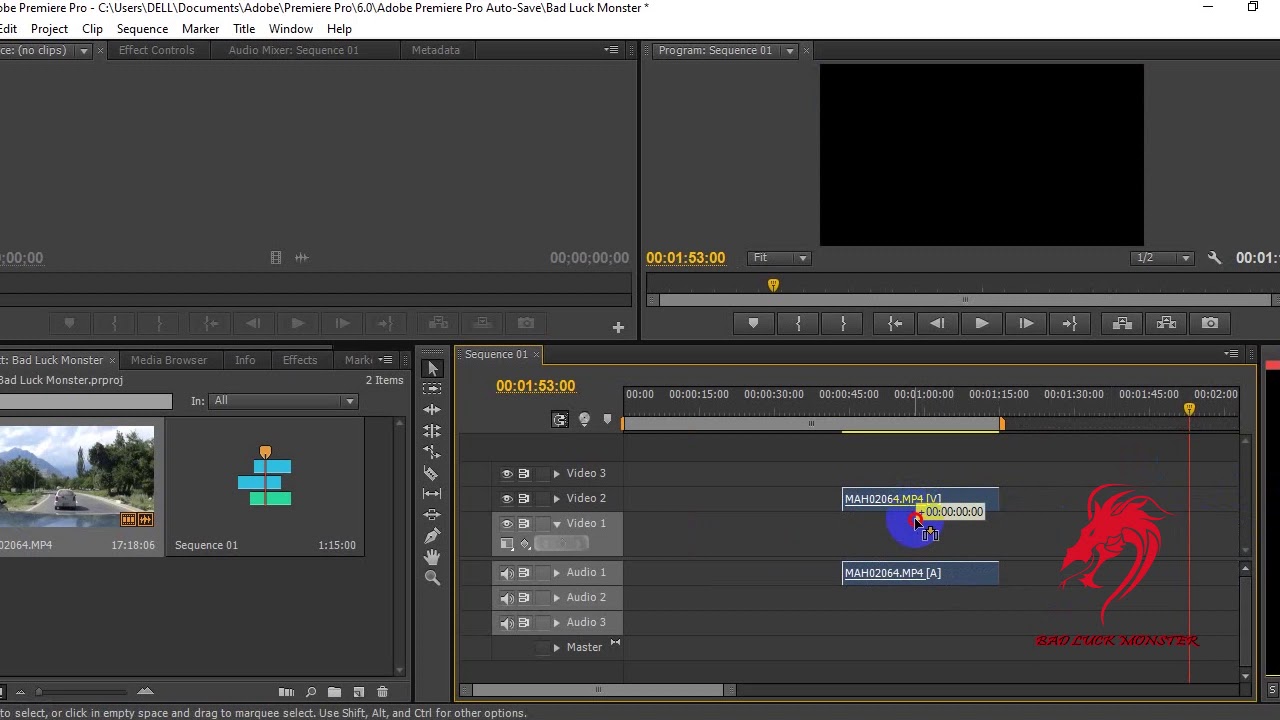The height and width of the screenshot is (720, 1280).
Task: Mute Audio 3 track speaker toggle
Action: pyautogui.click(x=507, y=623)
